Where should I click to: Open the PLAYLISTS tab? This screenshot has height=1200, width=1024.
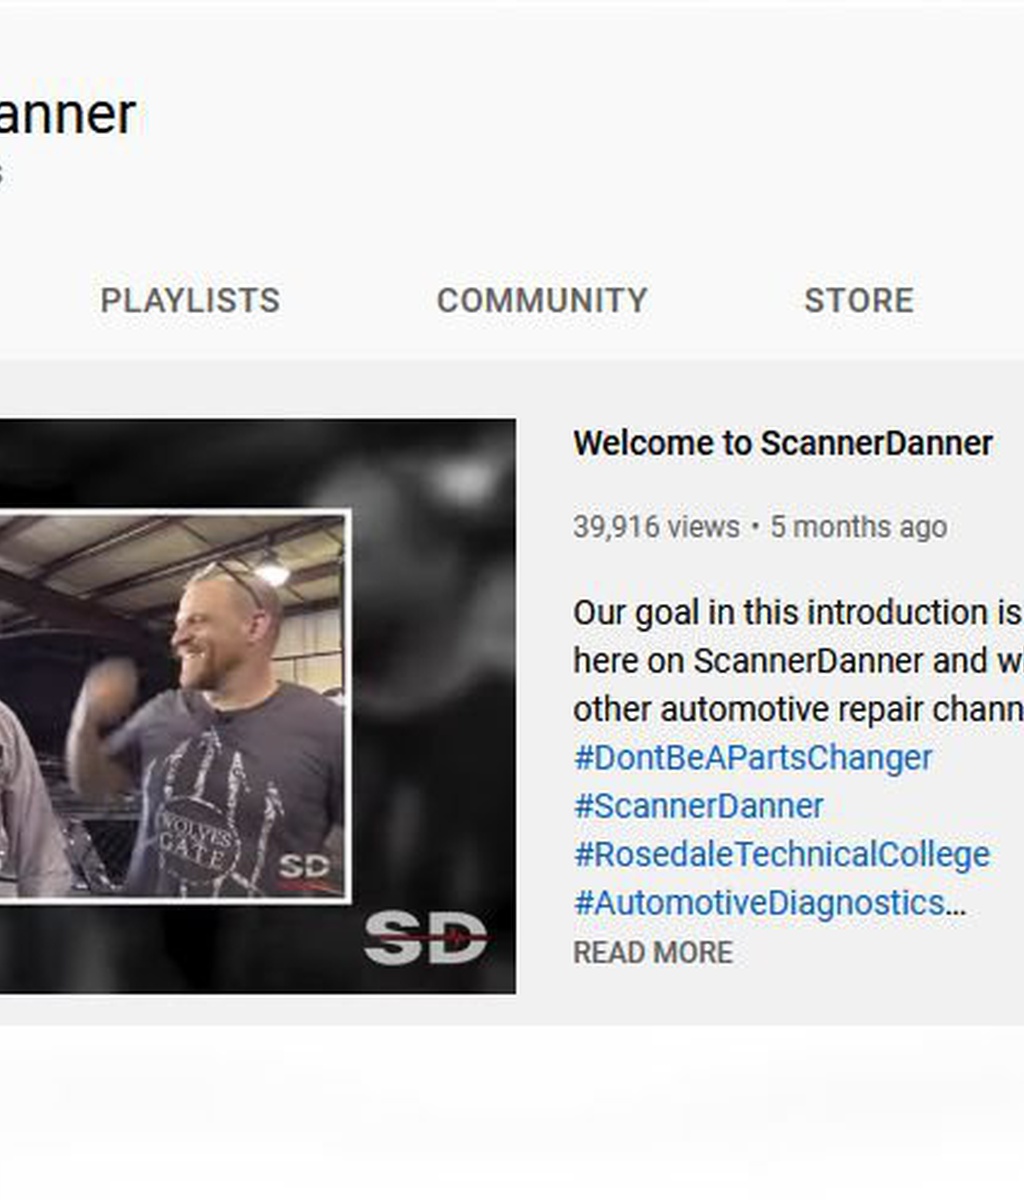(x=190, y=300)
